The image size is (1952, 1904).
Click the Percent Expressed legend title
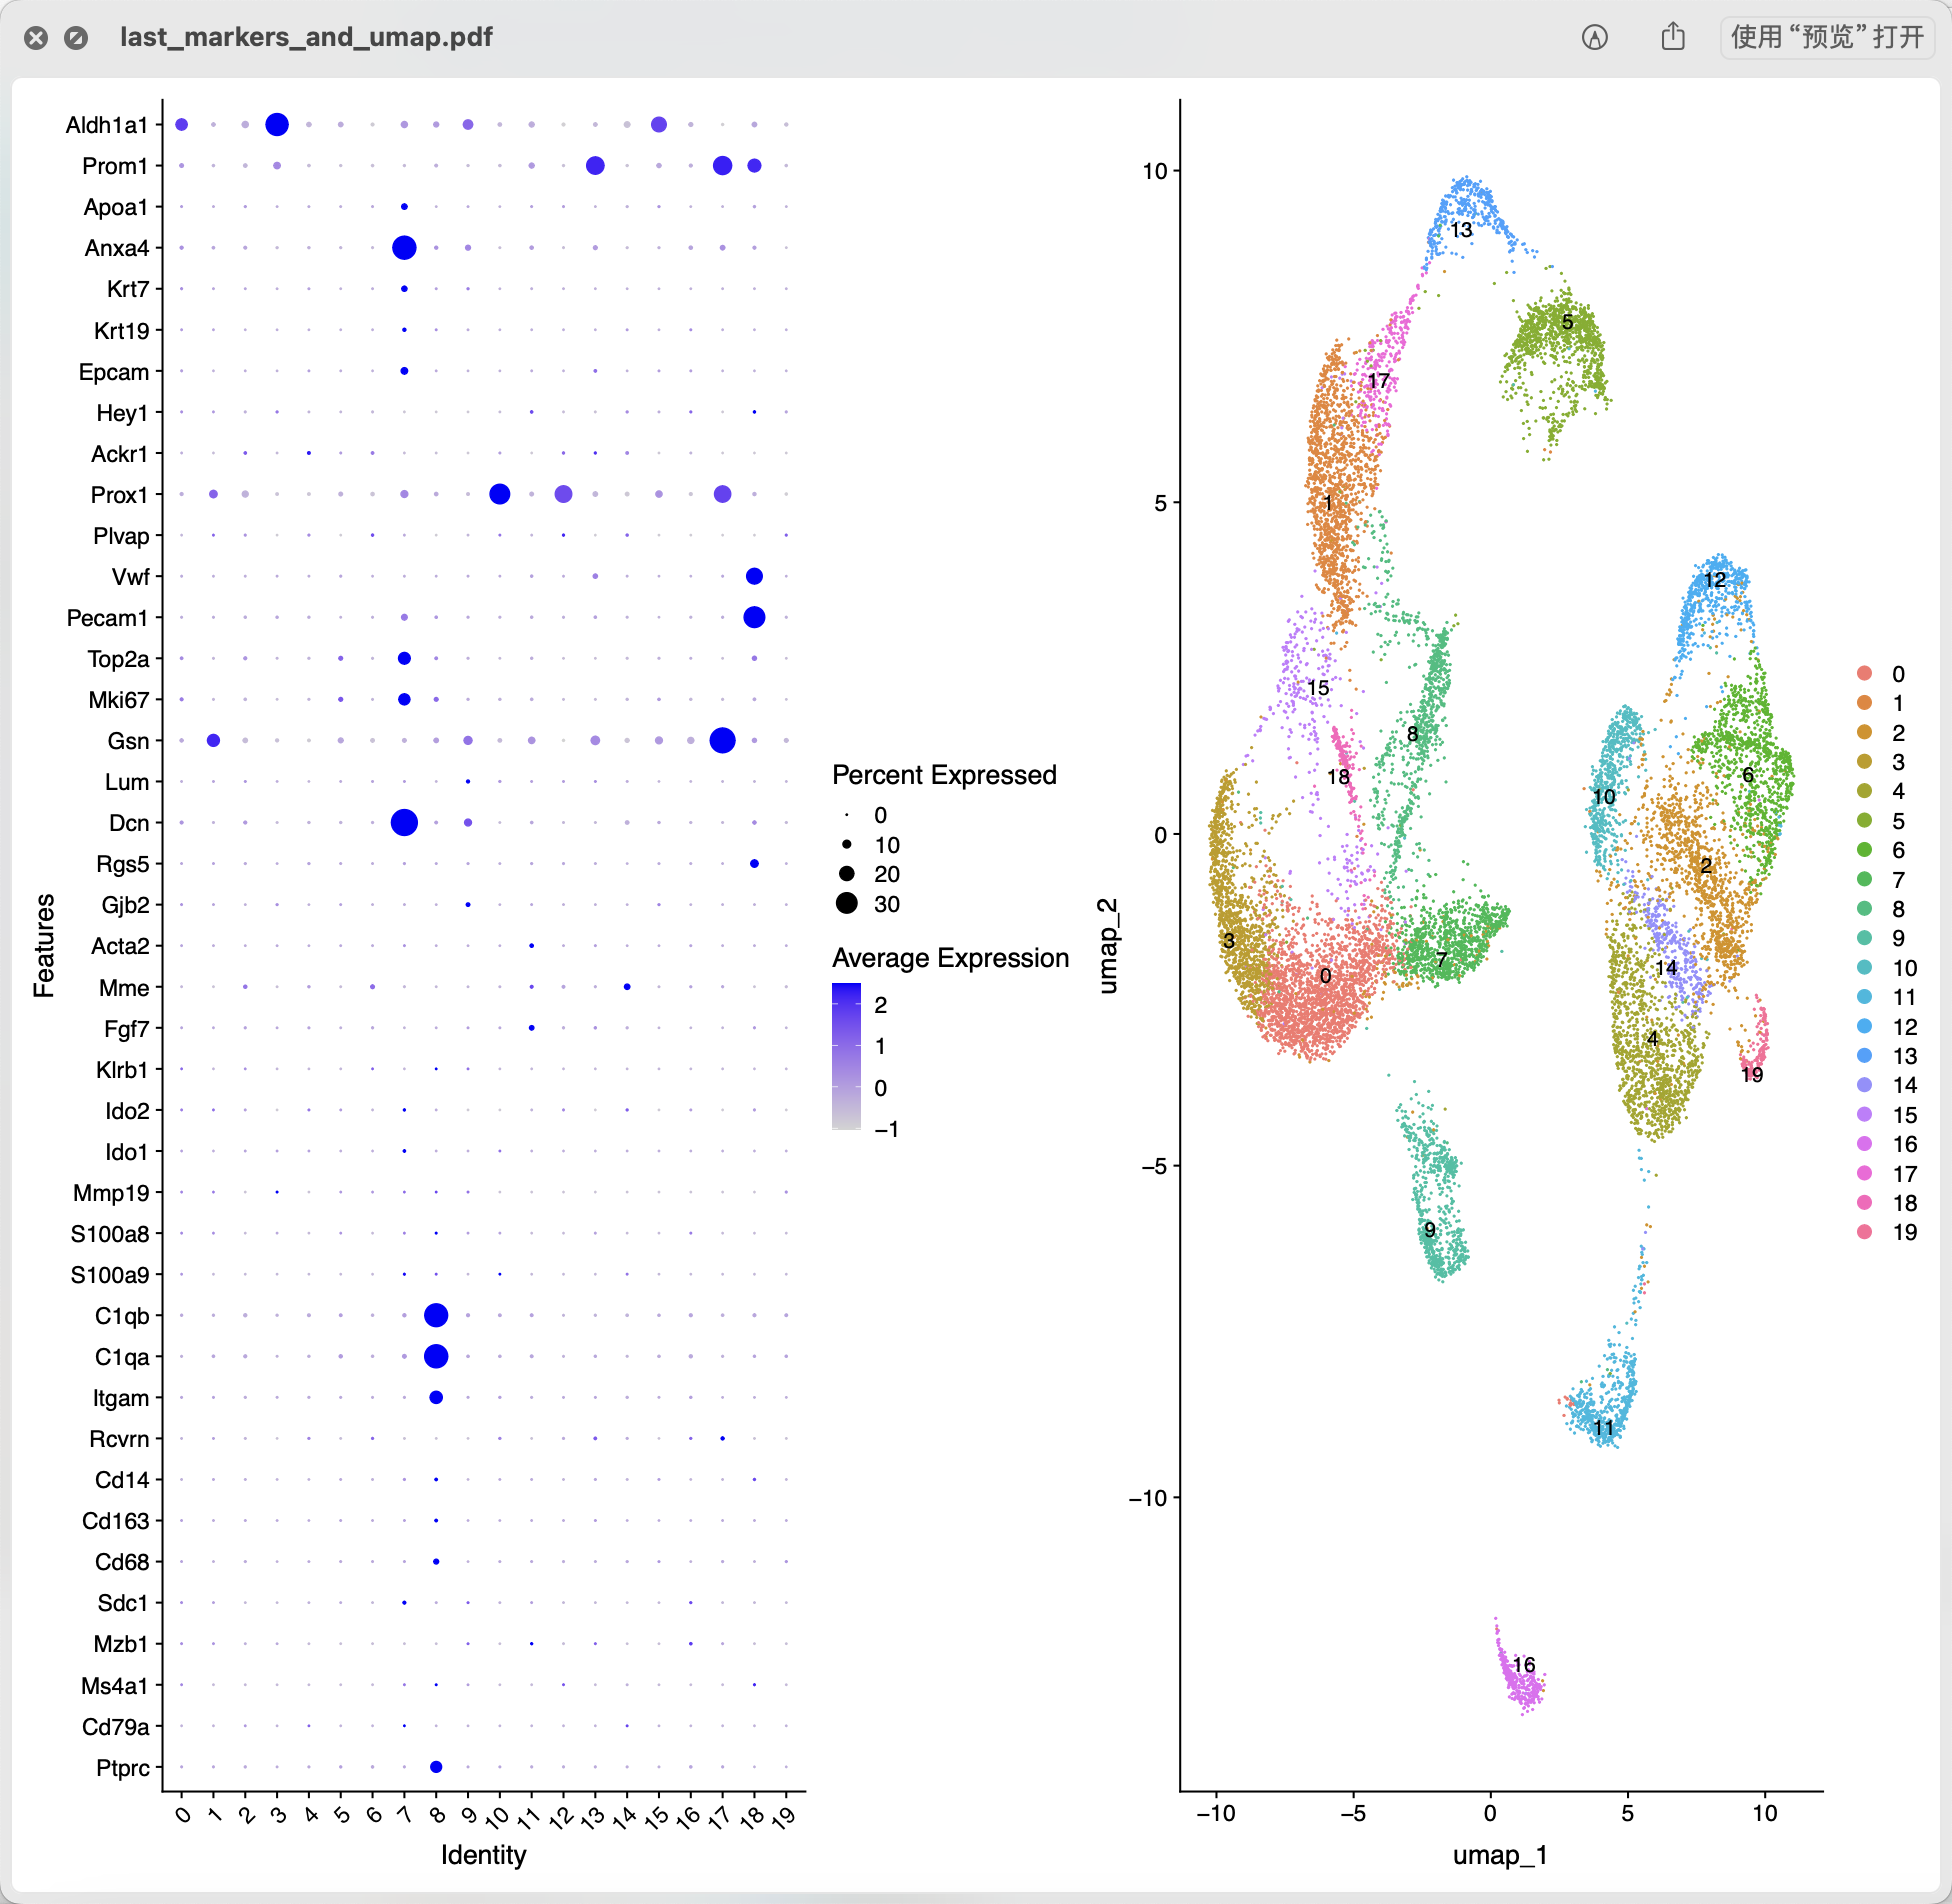click(x=944, y=775)
